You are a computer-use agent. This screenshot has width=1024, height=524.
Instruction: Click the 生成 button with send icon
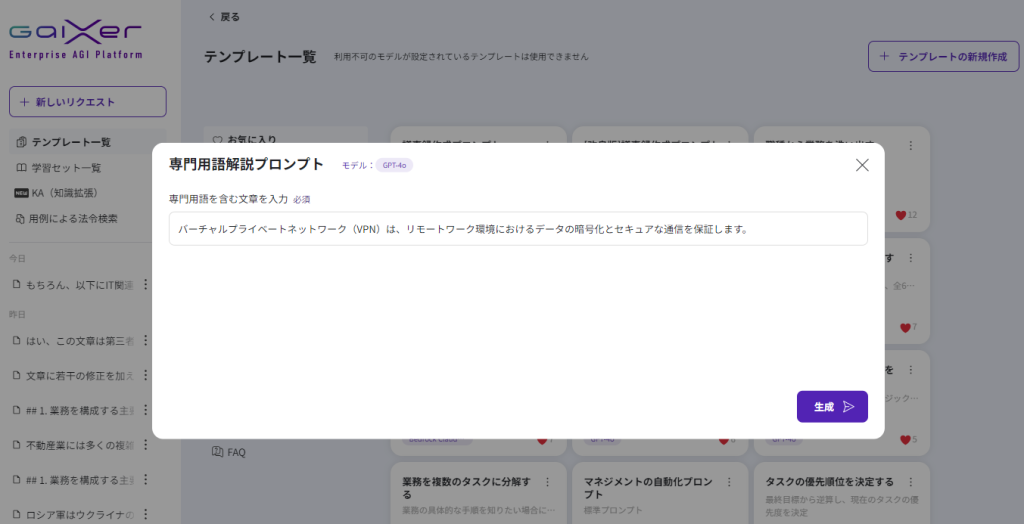click(832, 407)
